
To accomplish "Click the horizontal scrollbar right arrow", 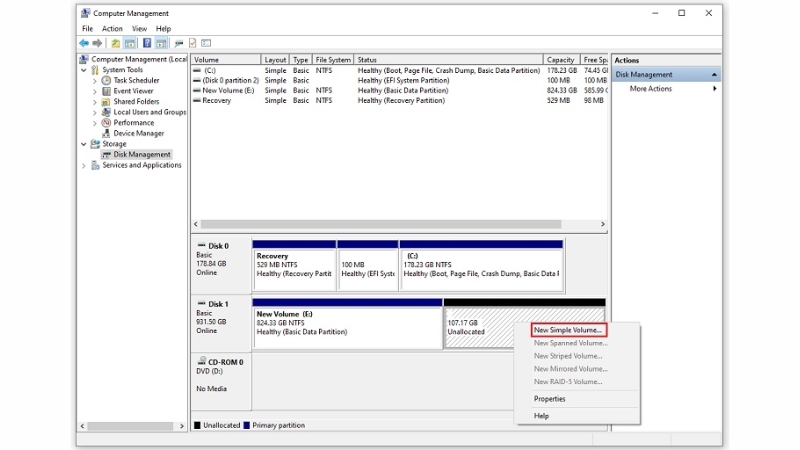I will 603,224.
